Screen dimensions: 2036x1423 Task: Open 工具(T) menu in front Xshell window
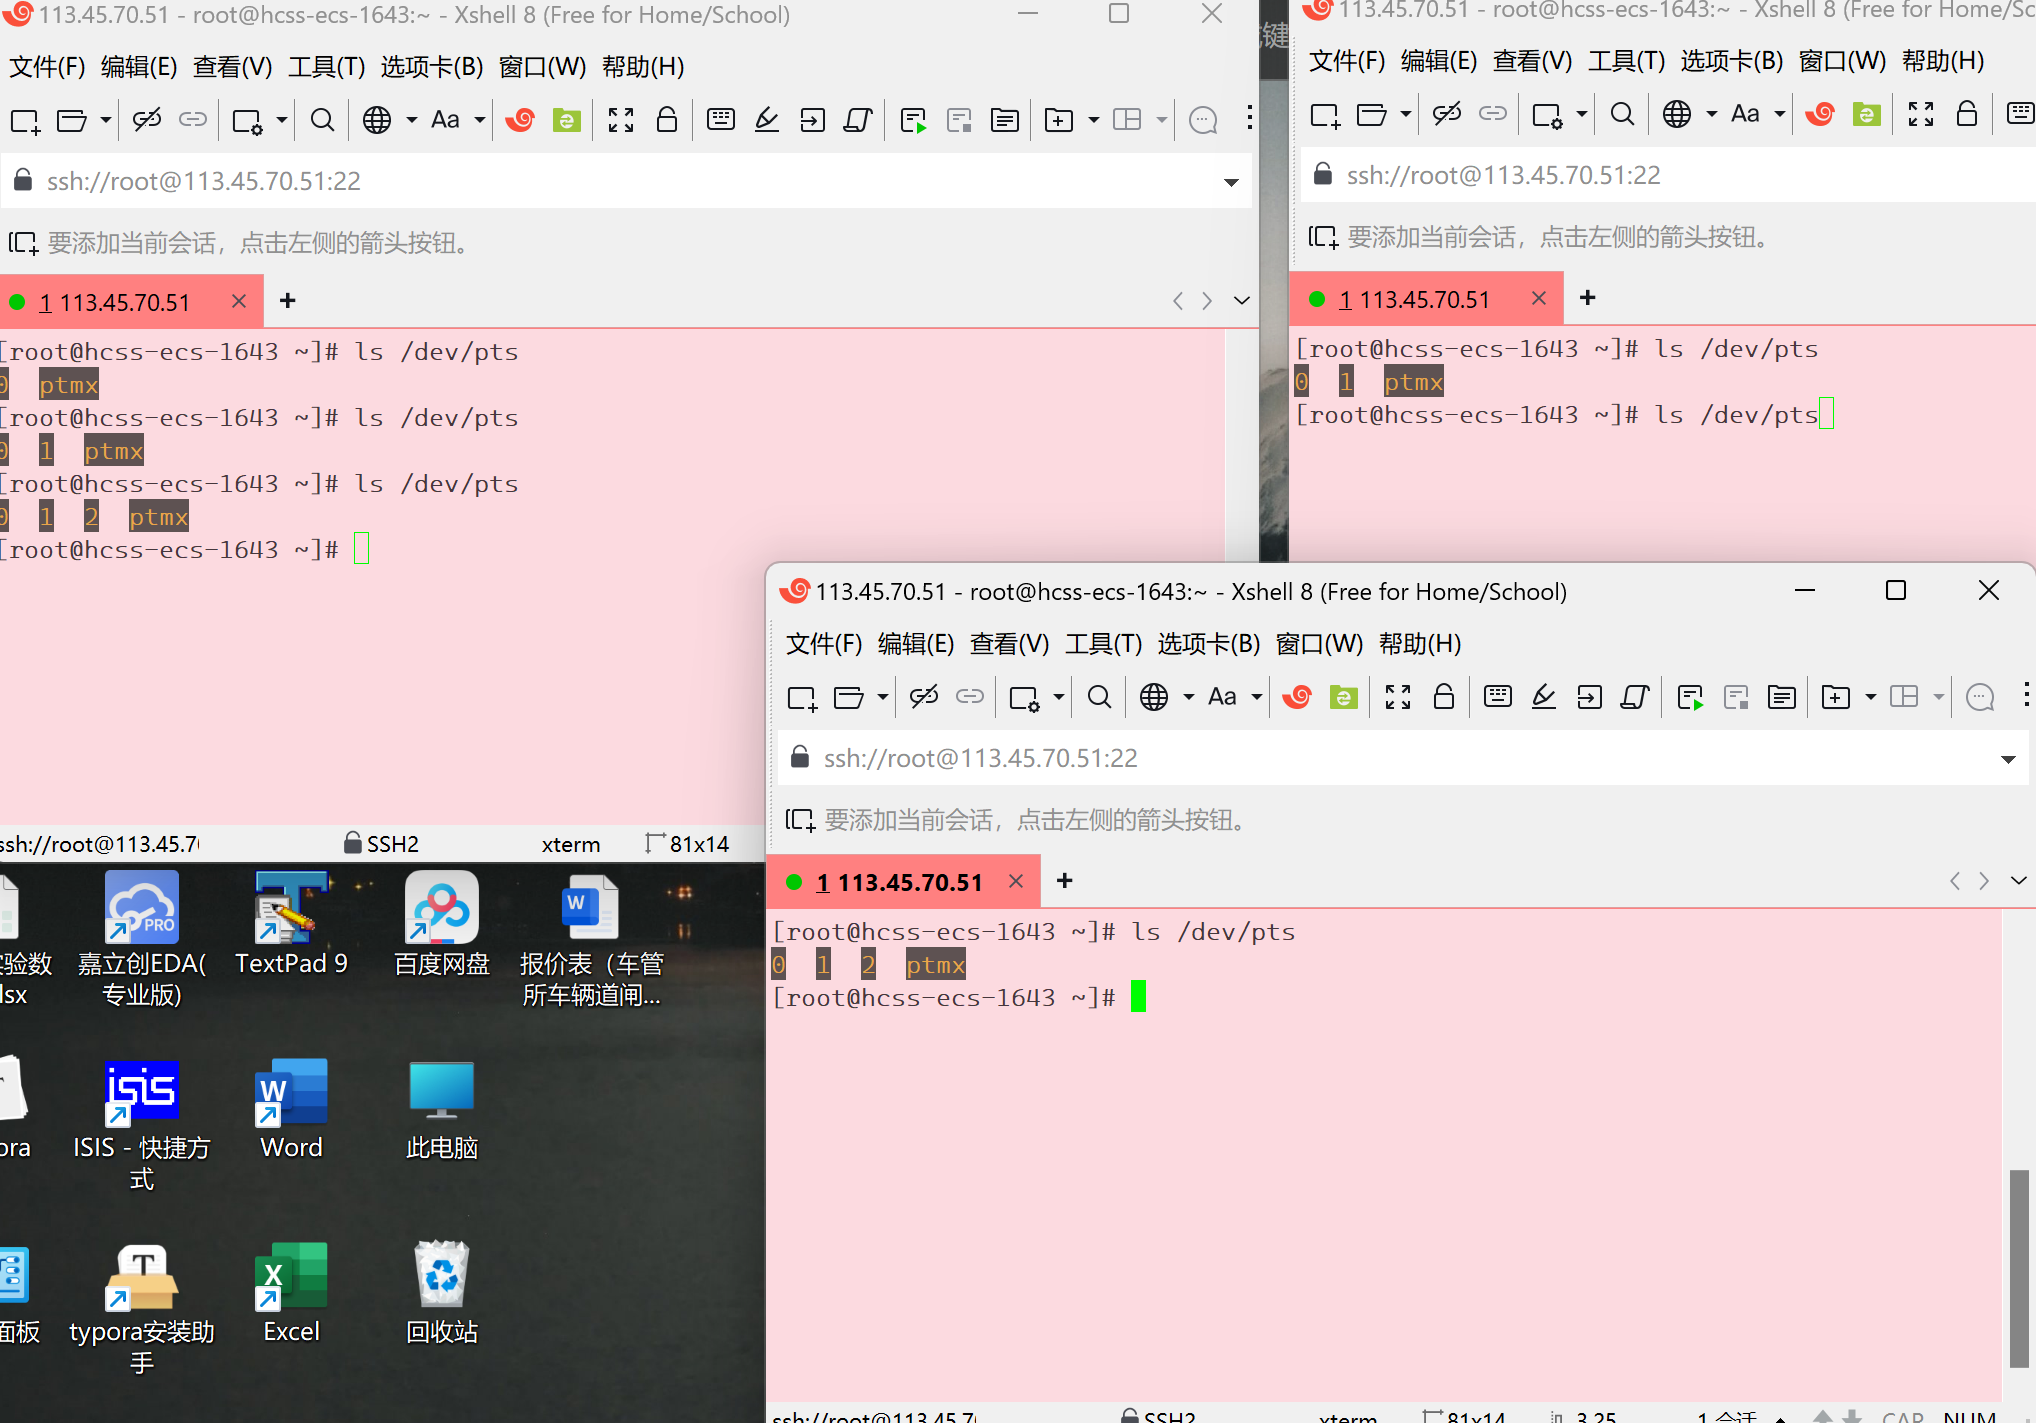(x=1103, y=644)
